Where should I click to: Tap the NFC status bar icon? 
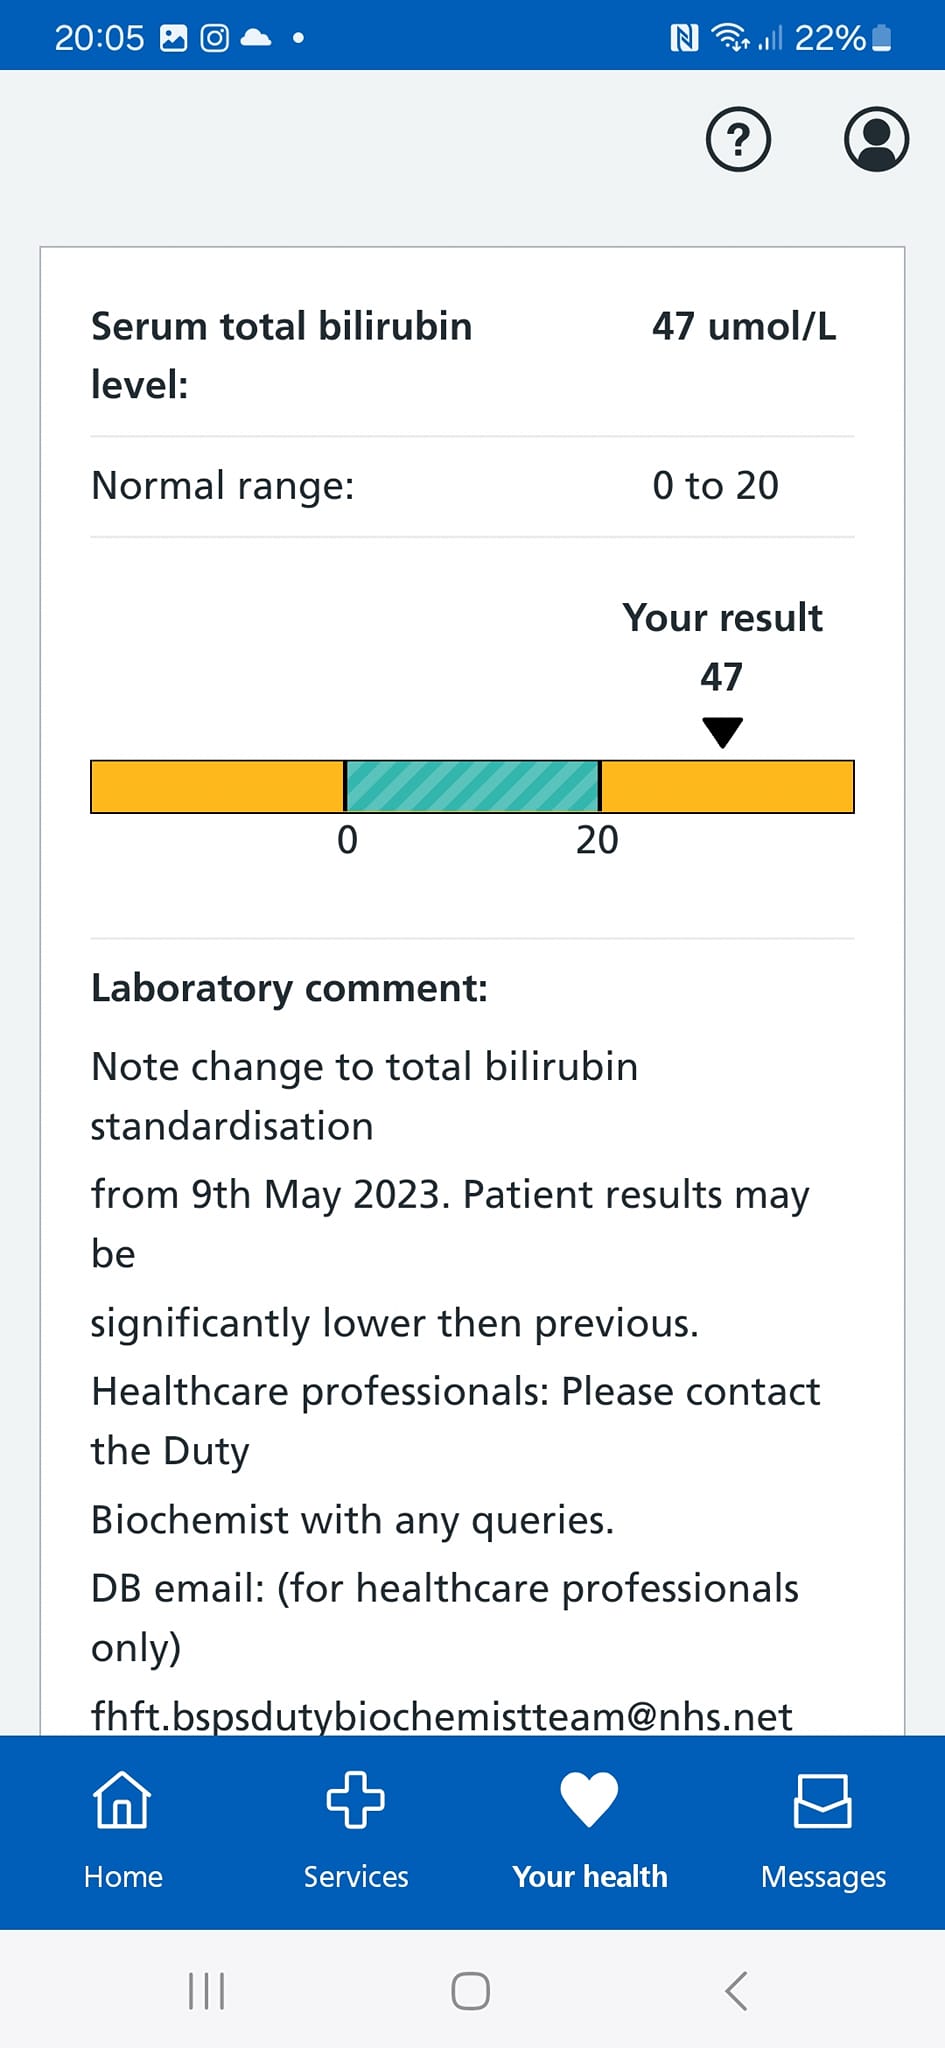coord(684,38)
